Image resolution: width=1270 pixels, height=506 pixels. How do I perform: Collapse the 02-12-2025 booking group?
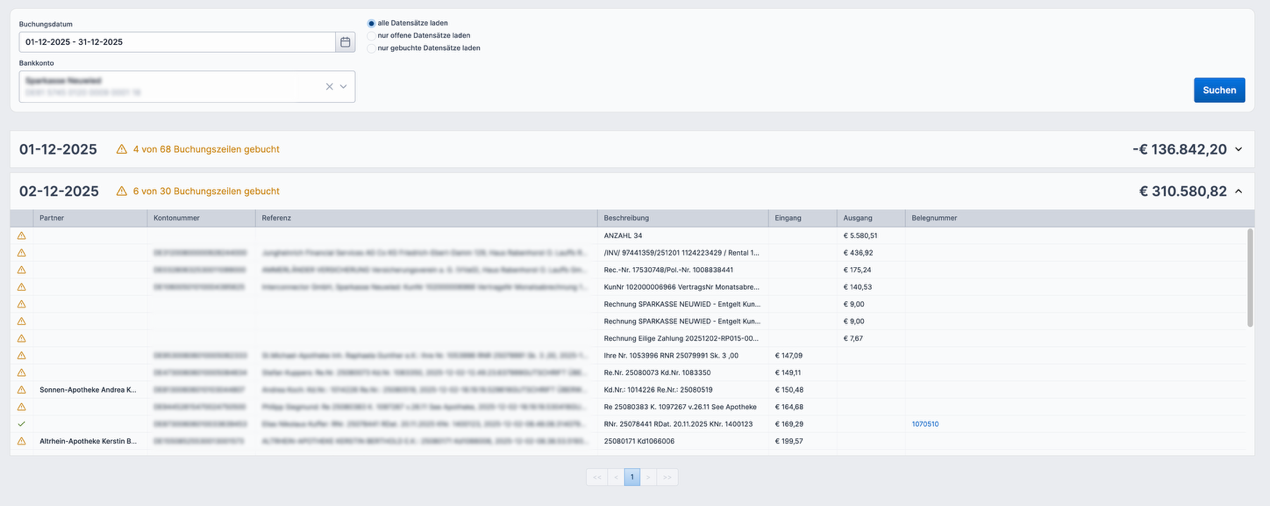coord(1238,191)
